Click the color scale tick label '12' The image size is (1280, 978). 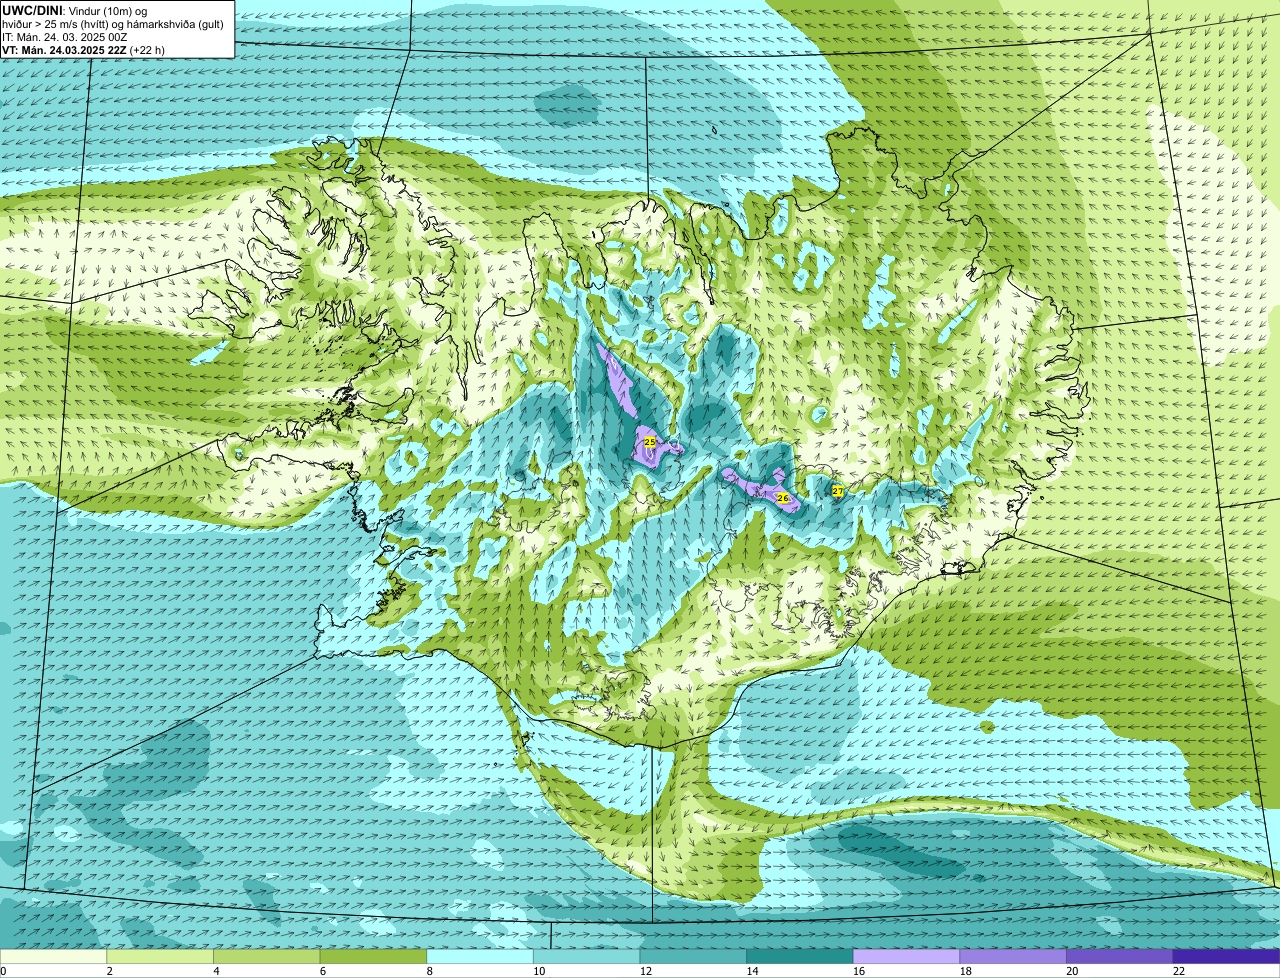pyautogui.click(x=646, y=971)
